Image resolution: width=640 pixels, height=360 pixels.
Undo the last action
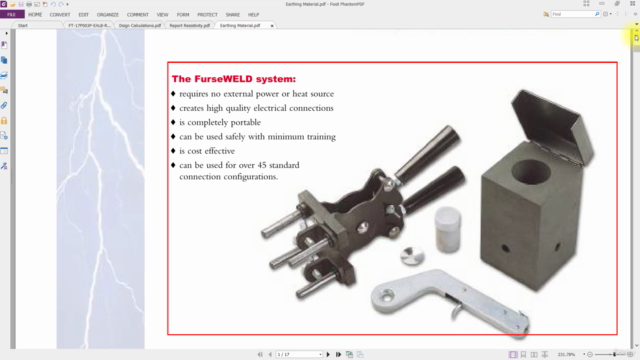[53, 4]
